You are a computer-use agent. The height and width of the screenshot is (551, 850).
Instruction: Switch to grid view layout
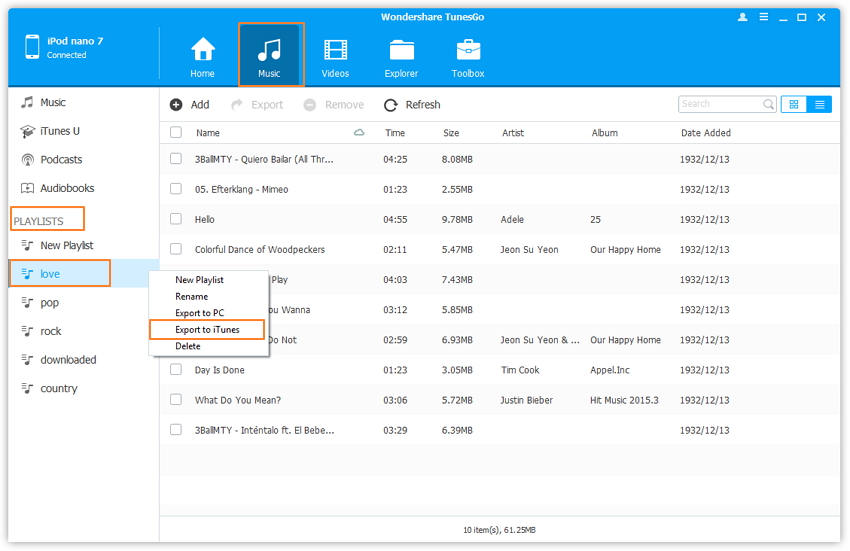[x=793, y=104]
